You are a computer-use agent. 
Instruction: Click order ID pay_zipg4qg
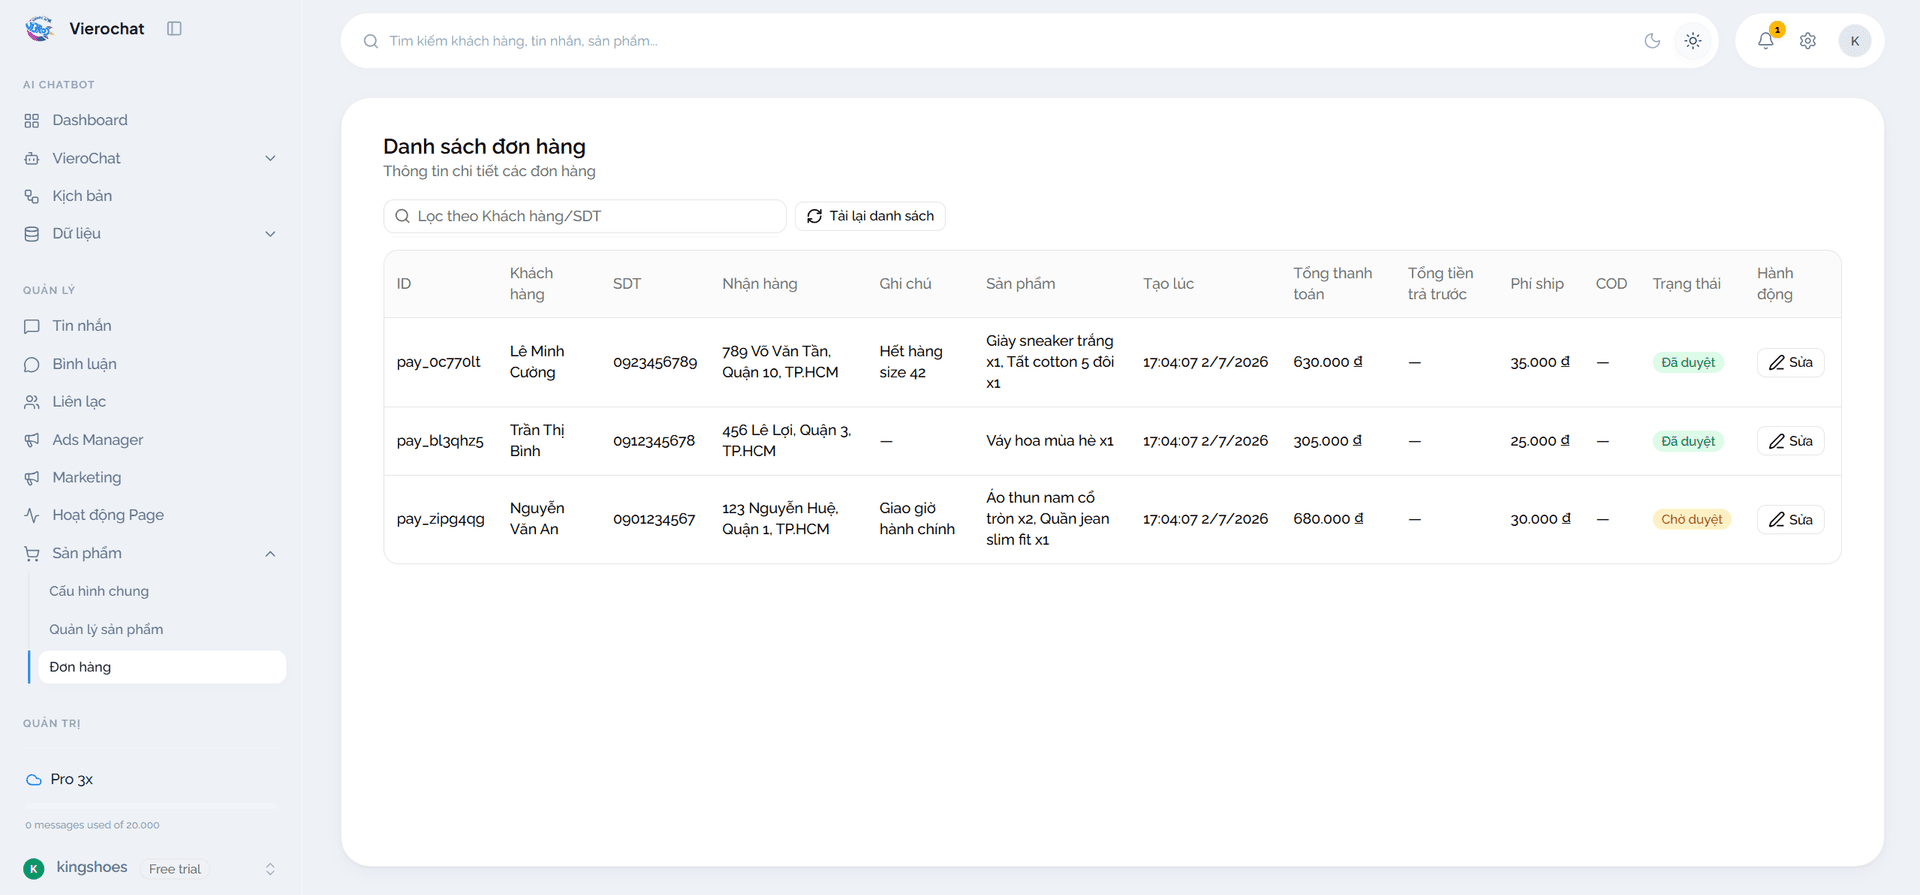pos(440,519)
